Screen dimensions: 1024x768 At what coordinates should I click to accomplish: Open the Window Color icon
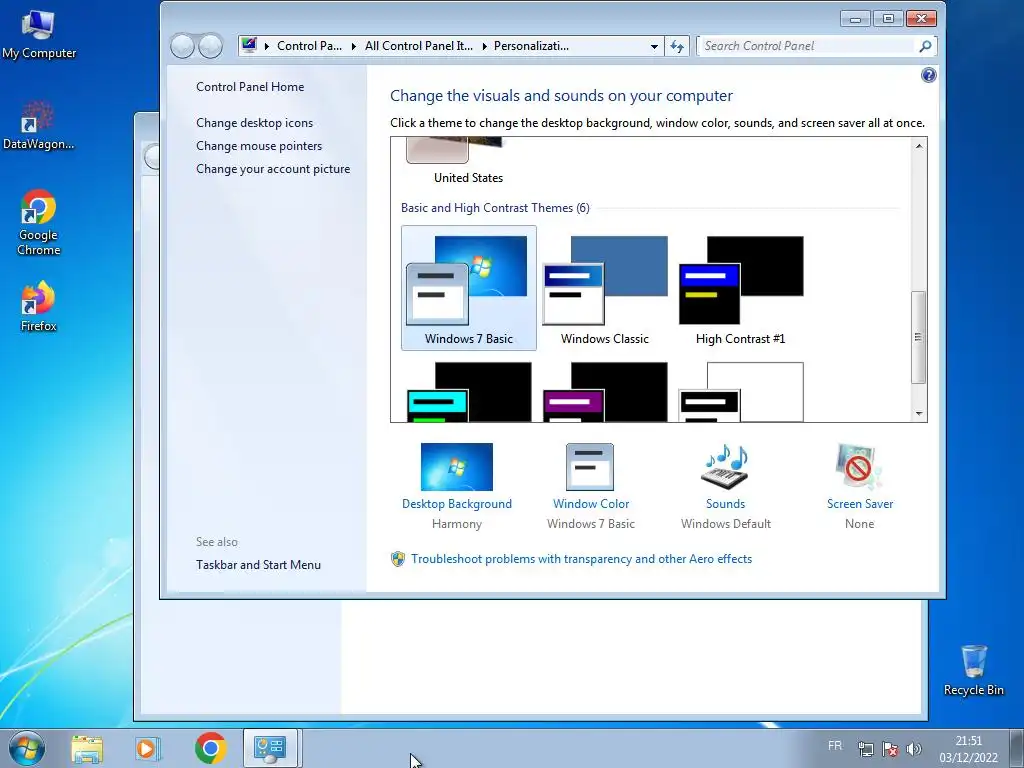click(x=590, y=466)
